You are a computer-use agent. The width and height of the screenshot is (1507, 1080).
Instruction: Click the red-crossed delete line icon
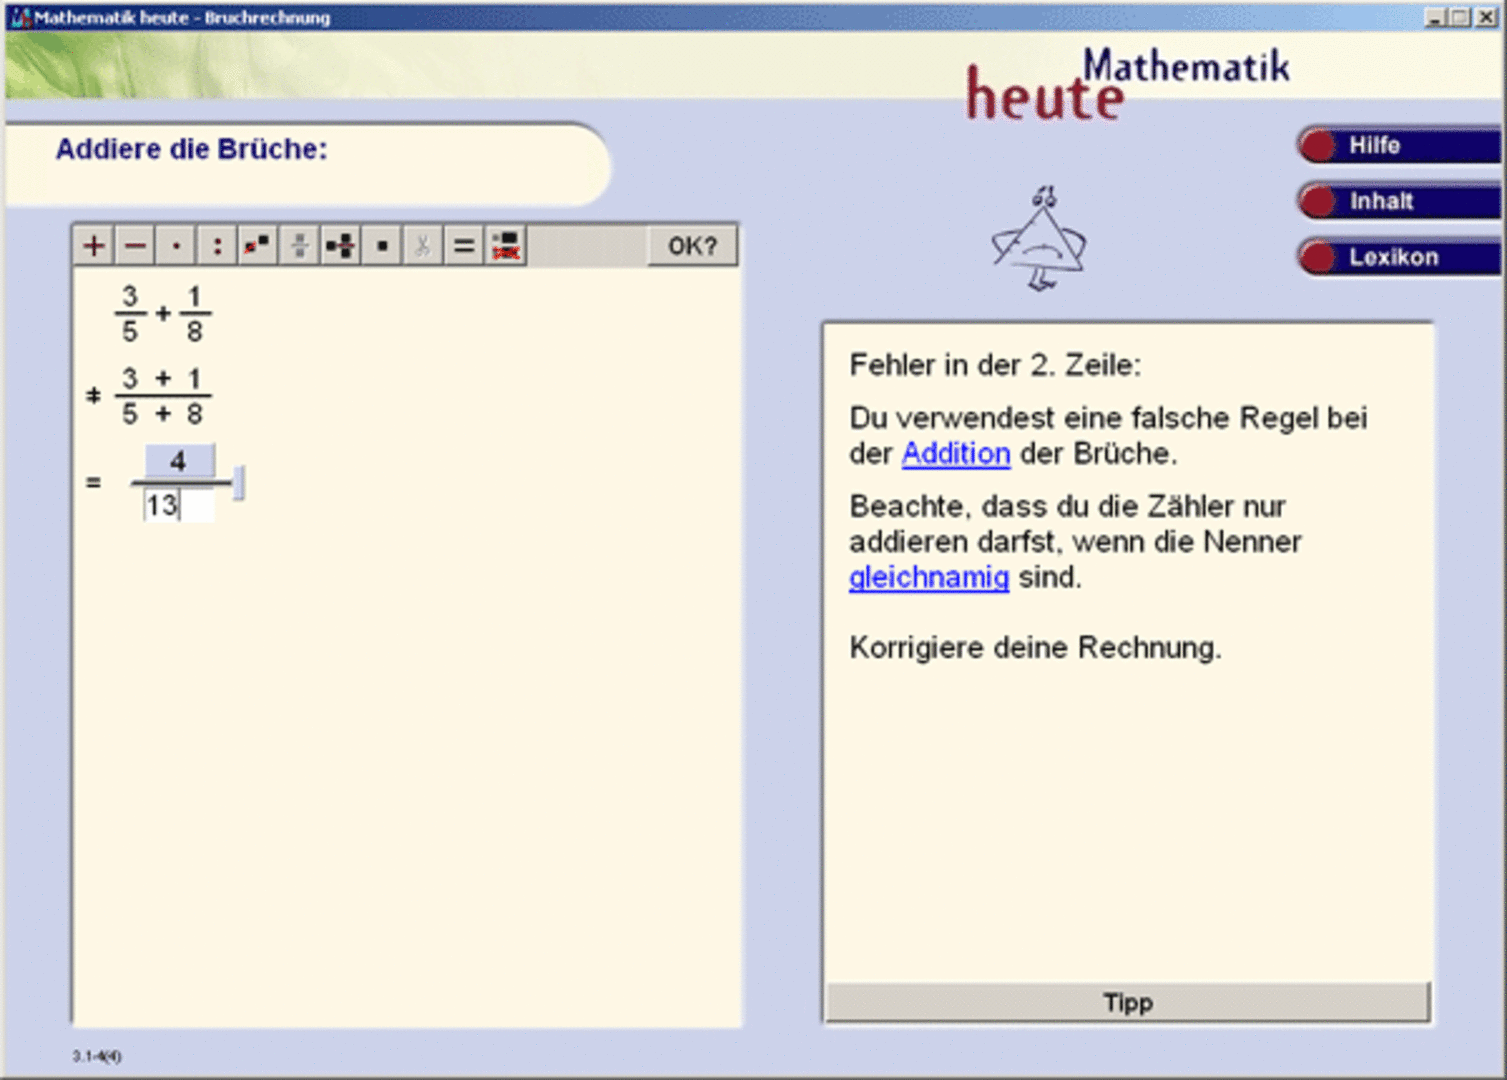click(x=506, y=246)
